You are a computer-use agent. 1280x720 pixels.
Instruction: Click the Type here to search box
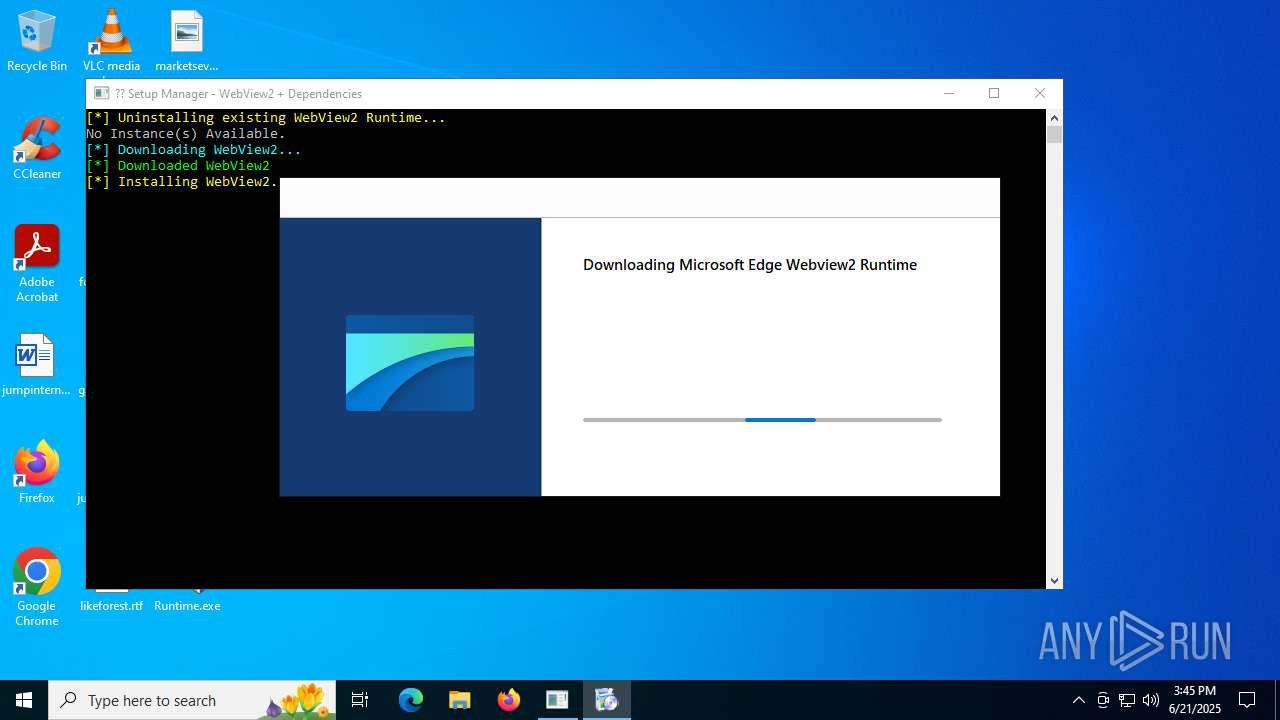[193, 700]
